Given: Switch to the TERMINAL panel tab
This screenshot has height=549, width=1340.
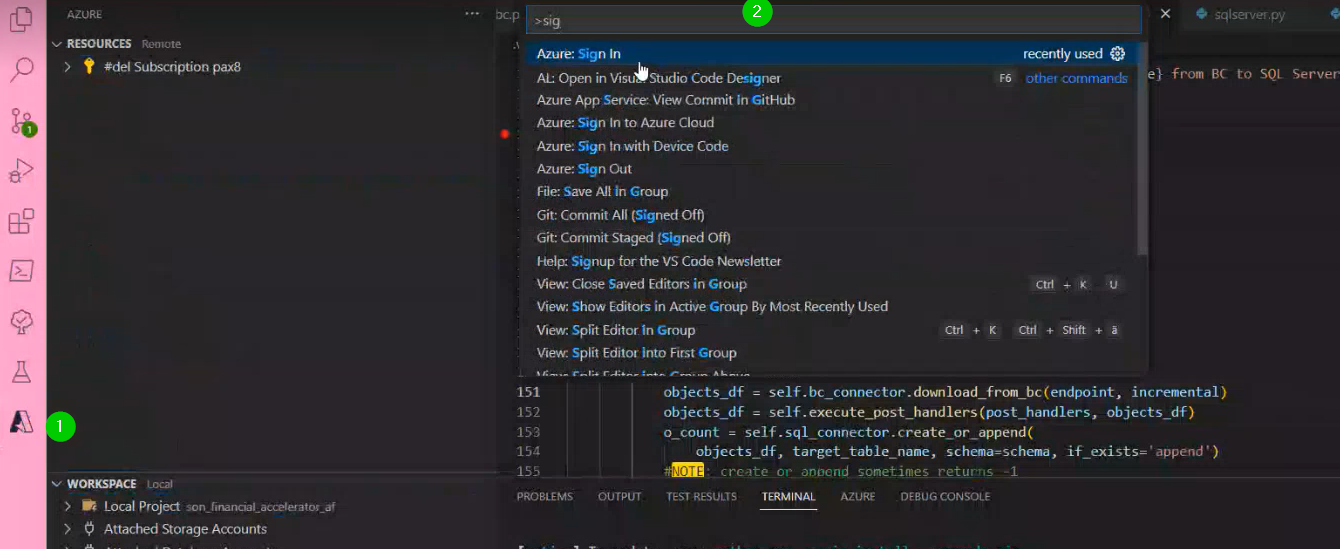Looking at the screenshot, I should (788, 497).
